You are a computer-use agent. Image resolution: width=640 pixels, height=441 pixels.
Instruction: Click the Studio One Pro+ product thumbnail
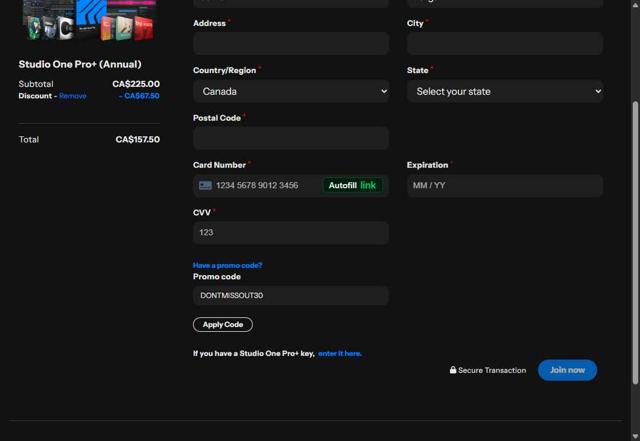pos(89,20)
